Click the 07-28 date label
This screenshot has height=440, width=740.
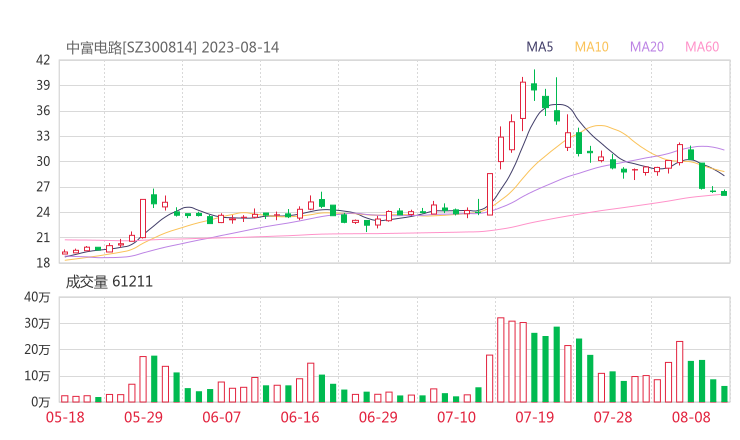(x=613, y=417)
